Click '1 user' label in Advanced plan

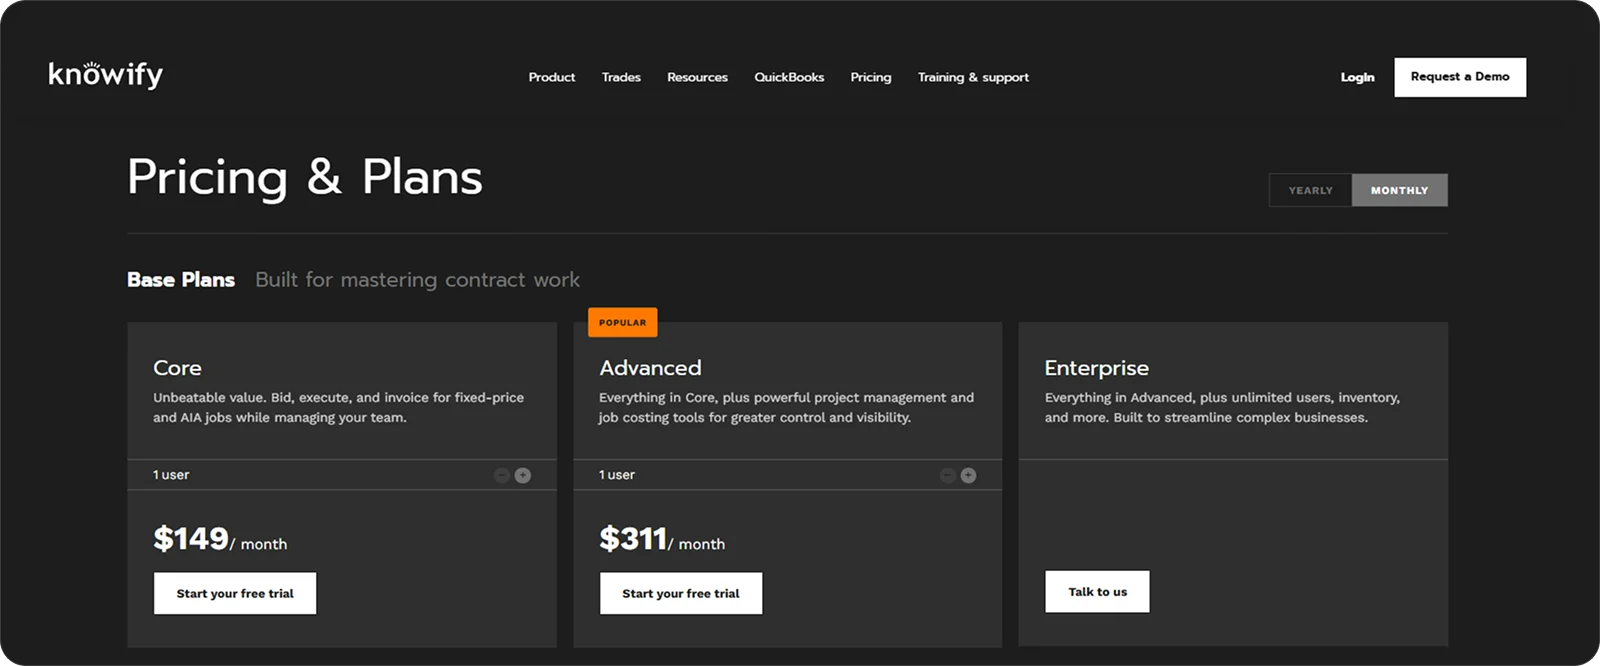pyautogui.click(x=617, y=475)
